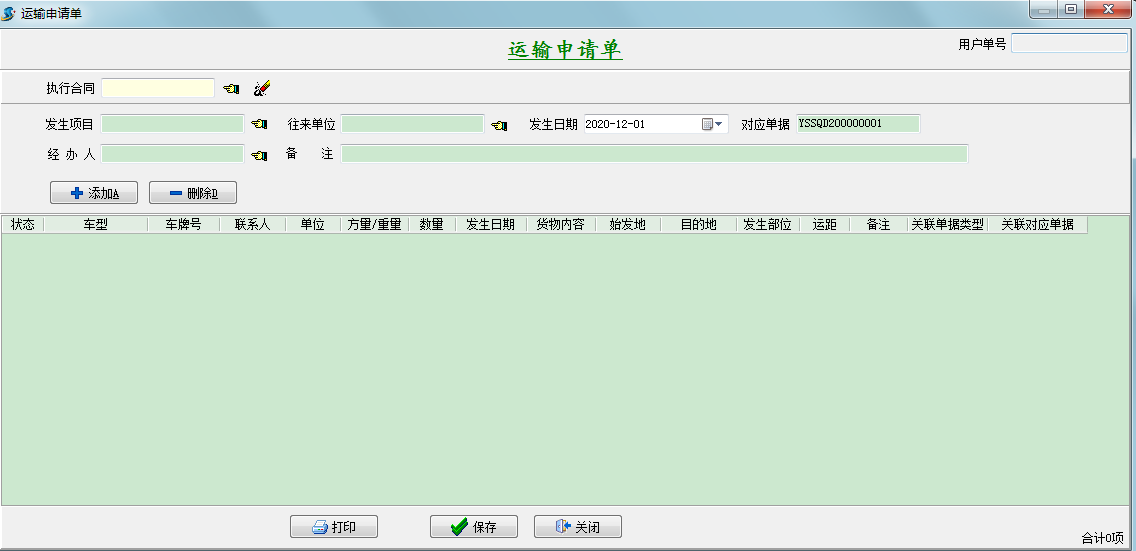
Task: Click the 添加A button
Action: point(93,193)
